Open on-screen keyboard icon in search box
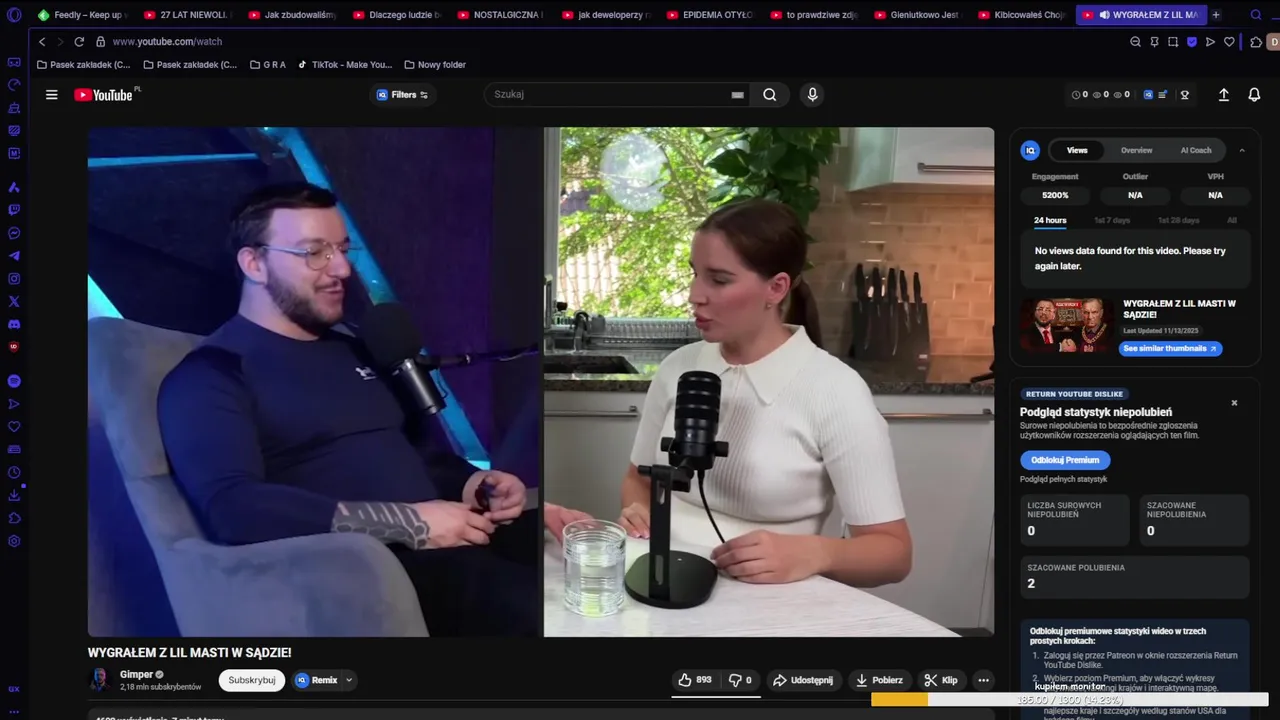 tap(737, 95)
